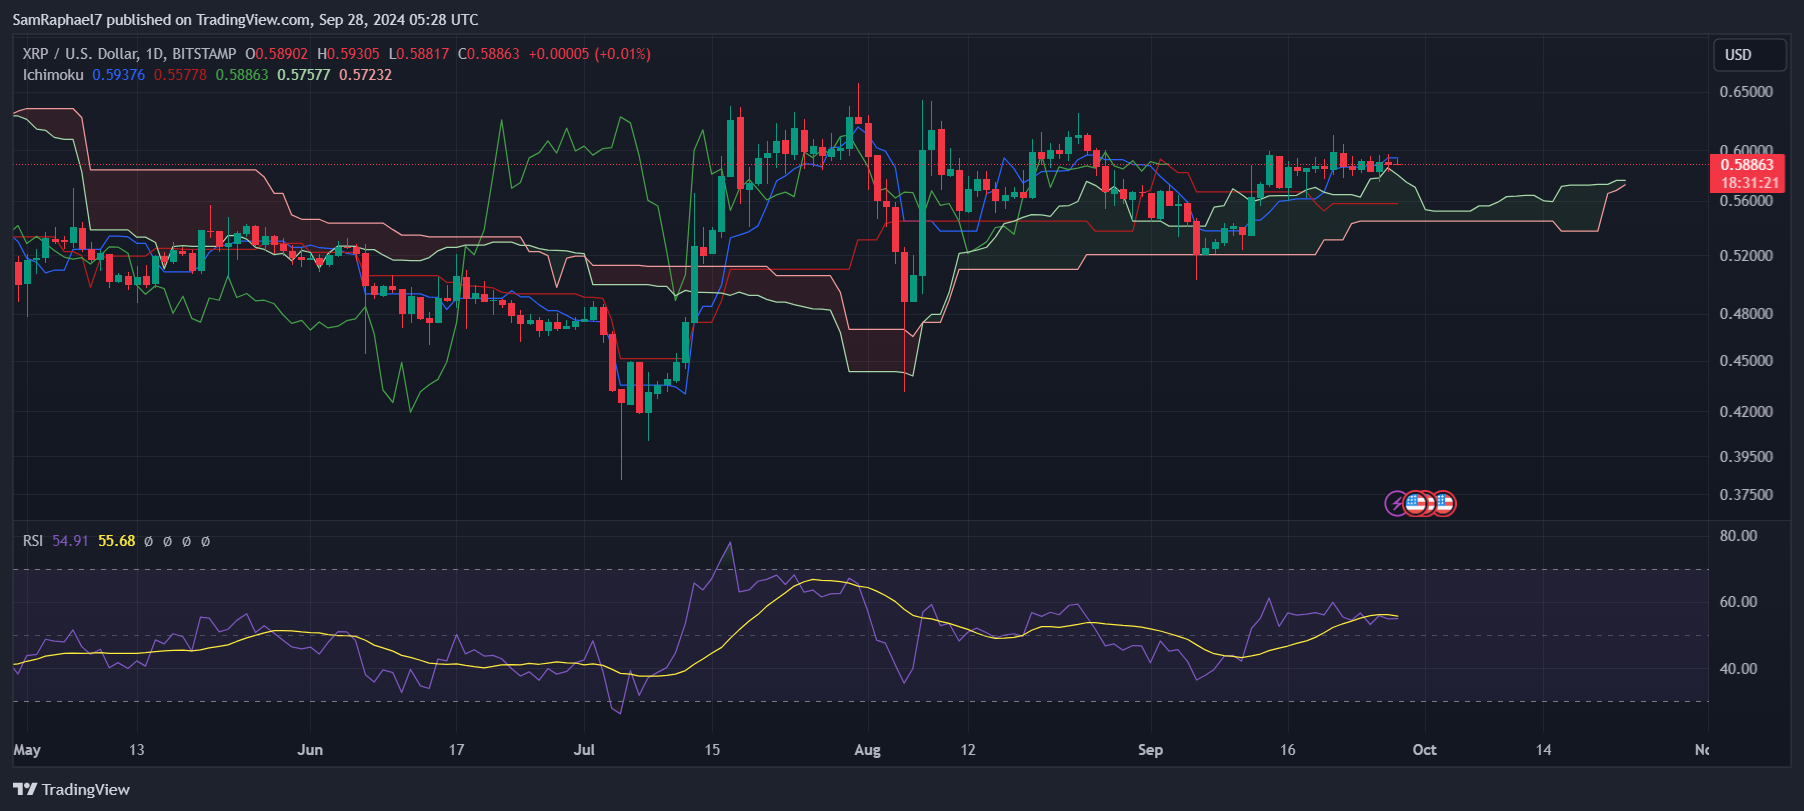The image size is (1804, 811).
Task: Click the change value +0.00005 (+0.01%)
Action: (x=590, y=54)
